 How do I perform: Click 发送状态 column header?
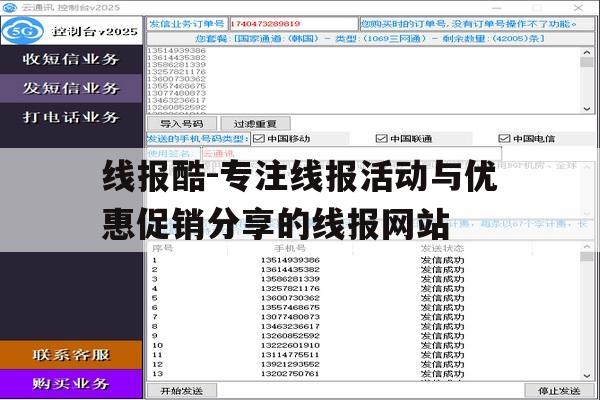pos(442,248)
